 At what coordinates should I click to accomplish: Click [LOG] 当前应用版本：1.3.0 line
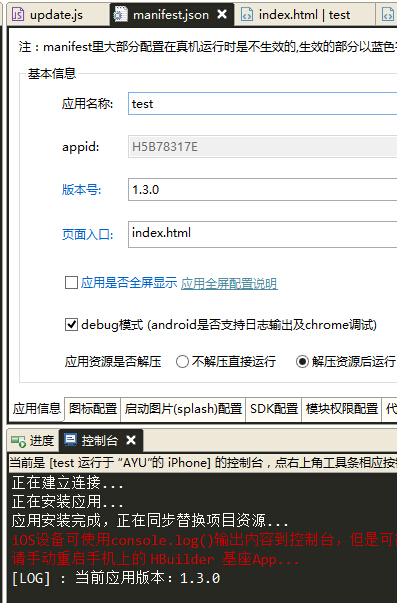point(116,578)
